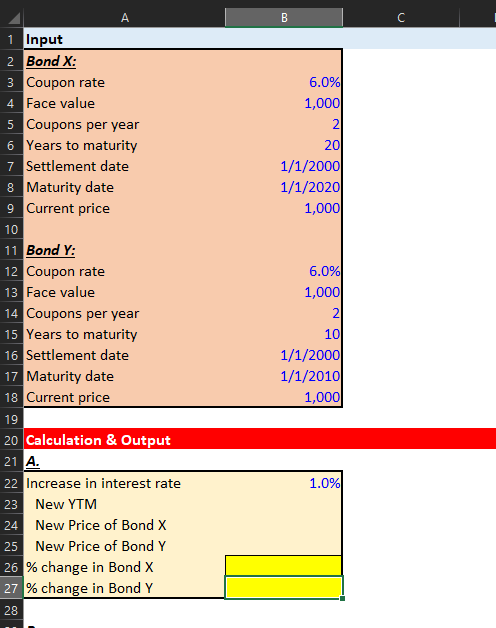Select row 28 header
Viewport: 496px width, 628px height.
[11, 610]
